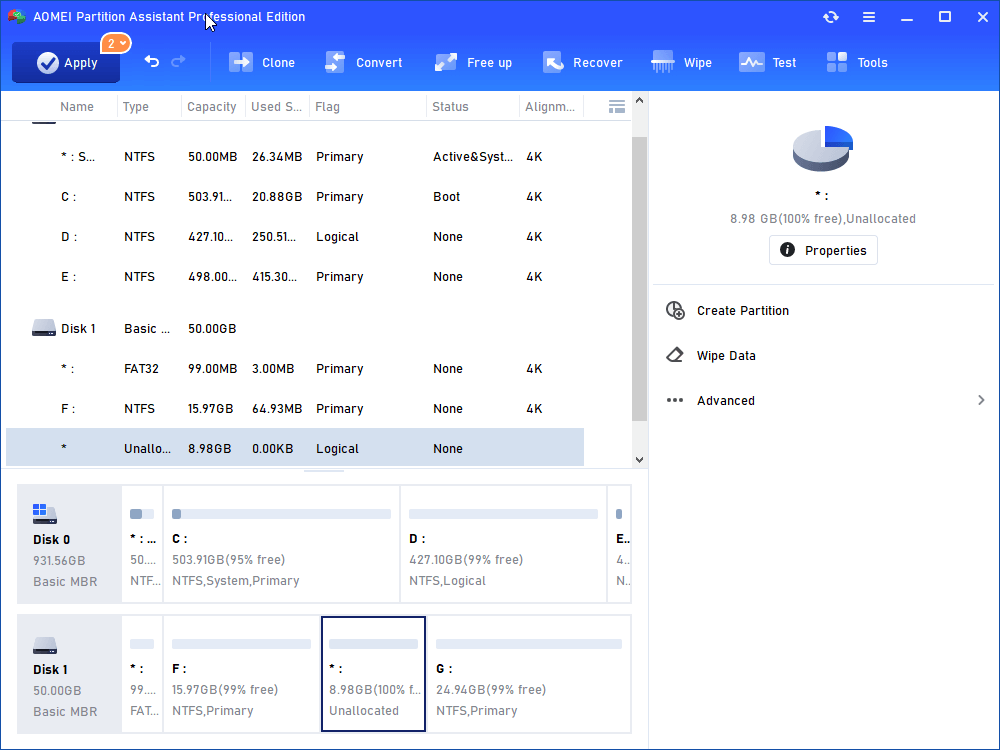This screenshot has height=750, width=1000.
Task: Toggle the list column settings icon
Action: (x=616, y=107)
